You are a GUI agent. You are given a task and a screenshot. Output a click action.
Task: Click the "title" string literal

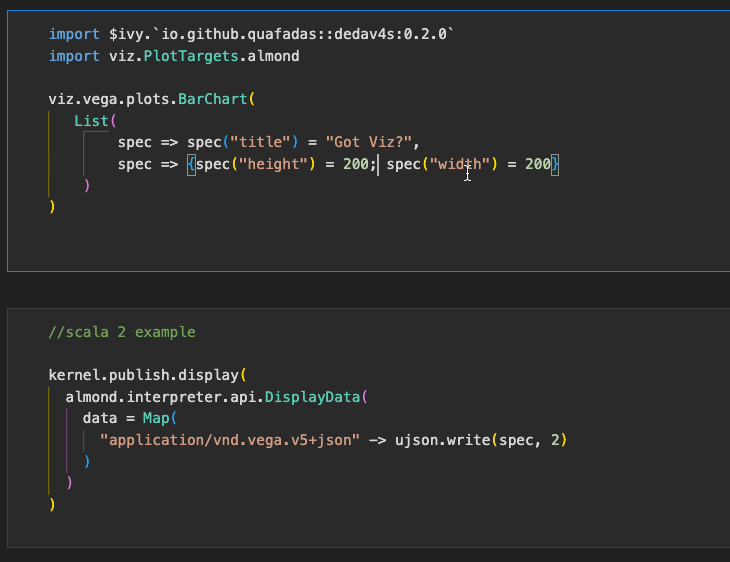click(260, 142)
